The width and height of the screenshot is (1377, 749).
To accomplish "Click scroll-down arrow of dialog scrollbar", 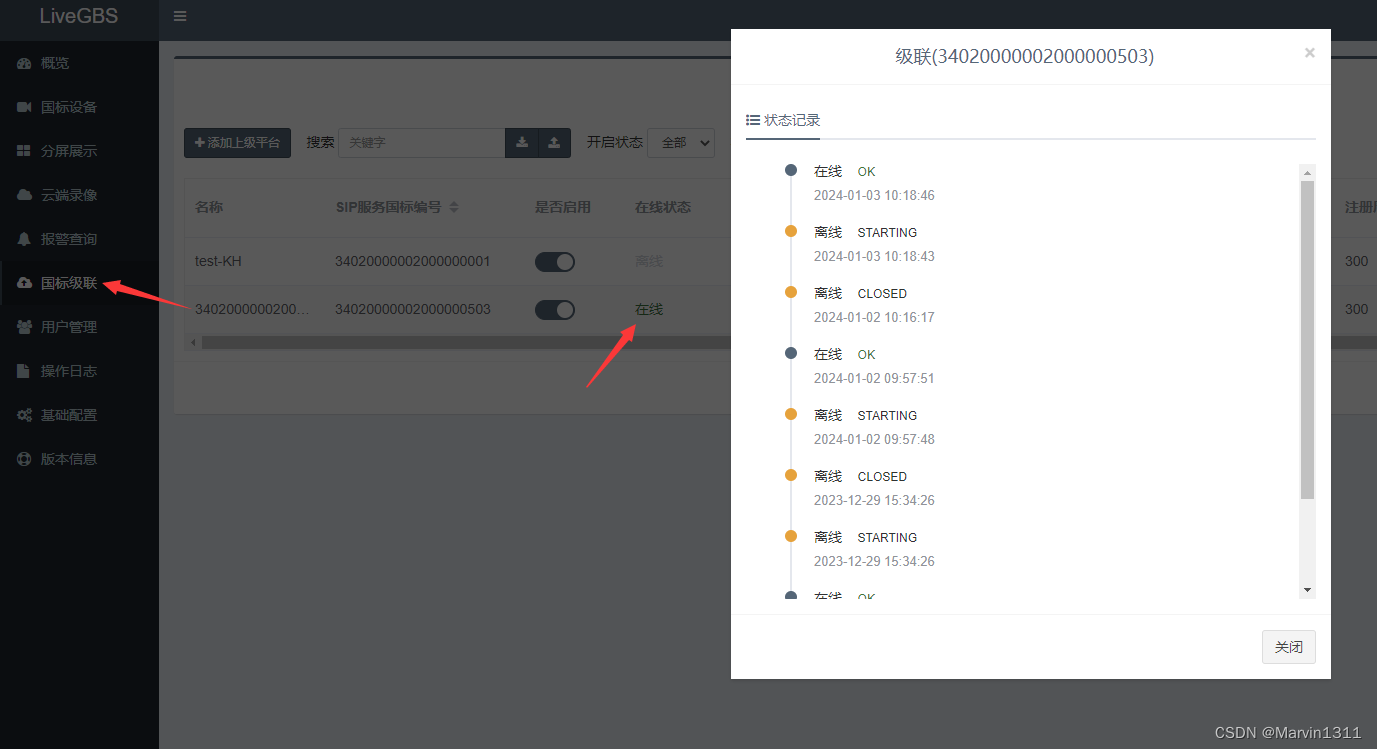I will pyautogui.click(x=1307, y=590).
